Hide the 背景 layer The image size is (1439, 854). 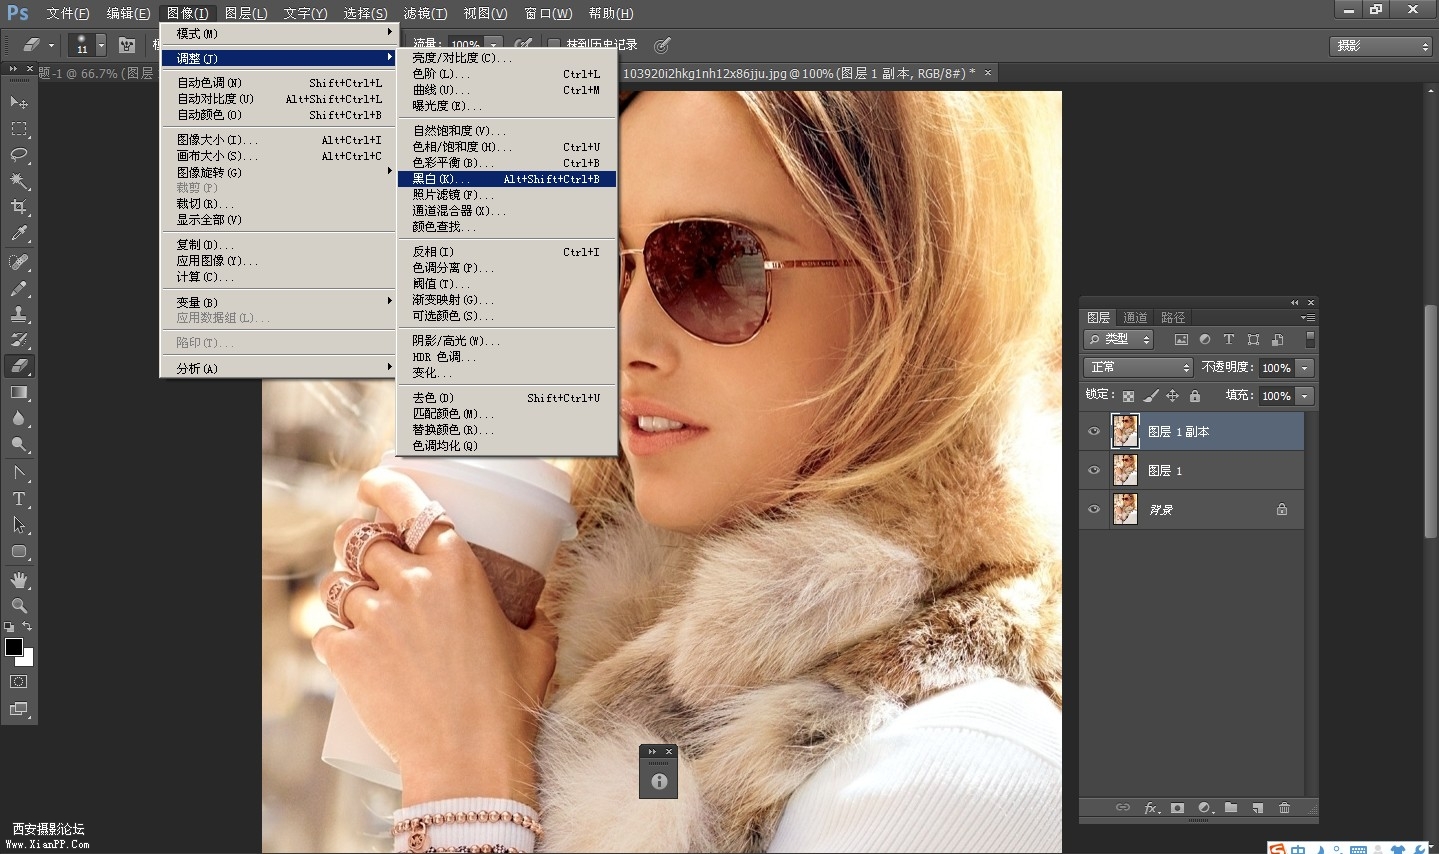pyautogui.click(x=1094, y=510)
